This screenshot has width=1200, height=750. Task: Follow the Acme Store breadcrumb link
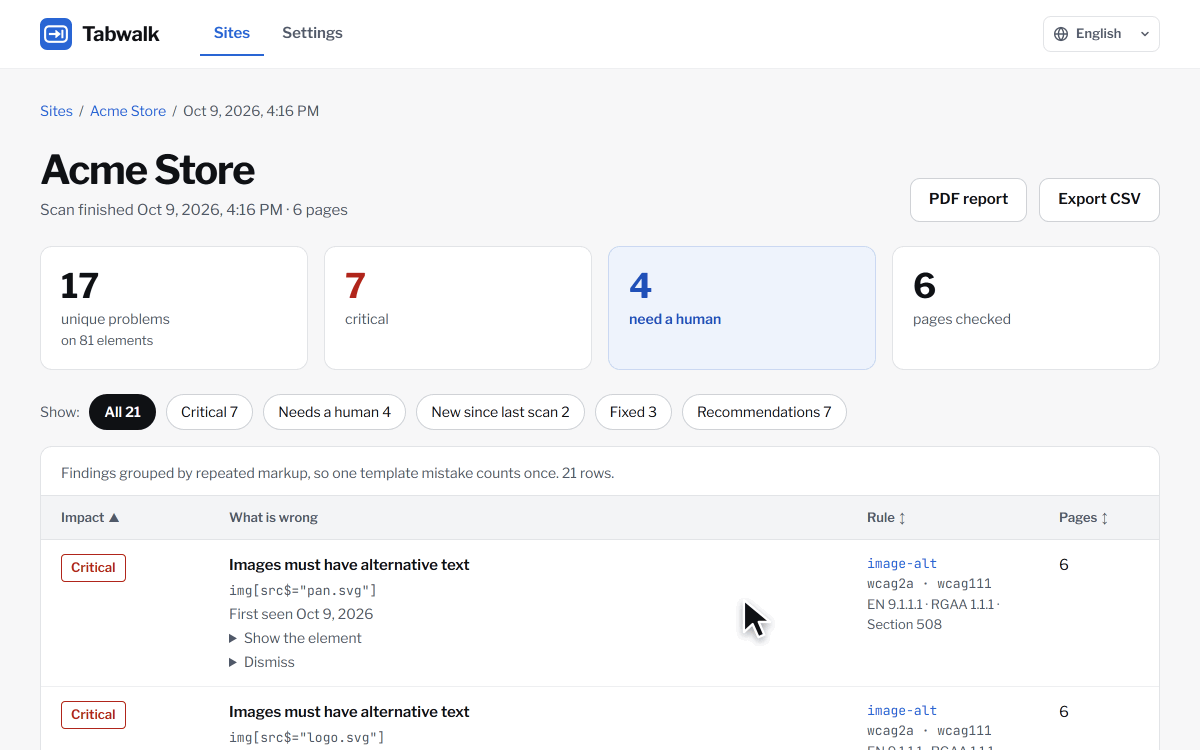pos(128,111)
